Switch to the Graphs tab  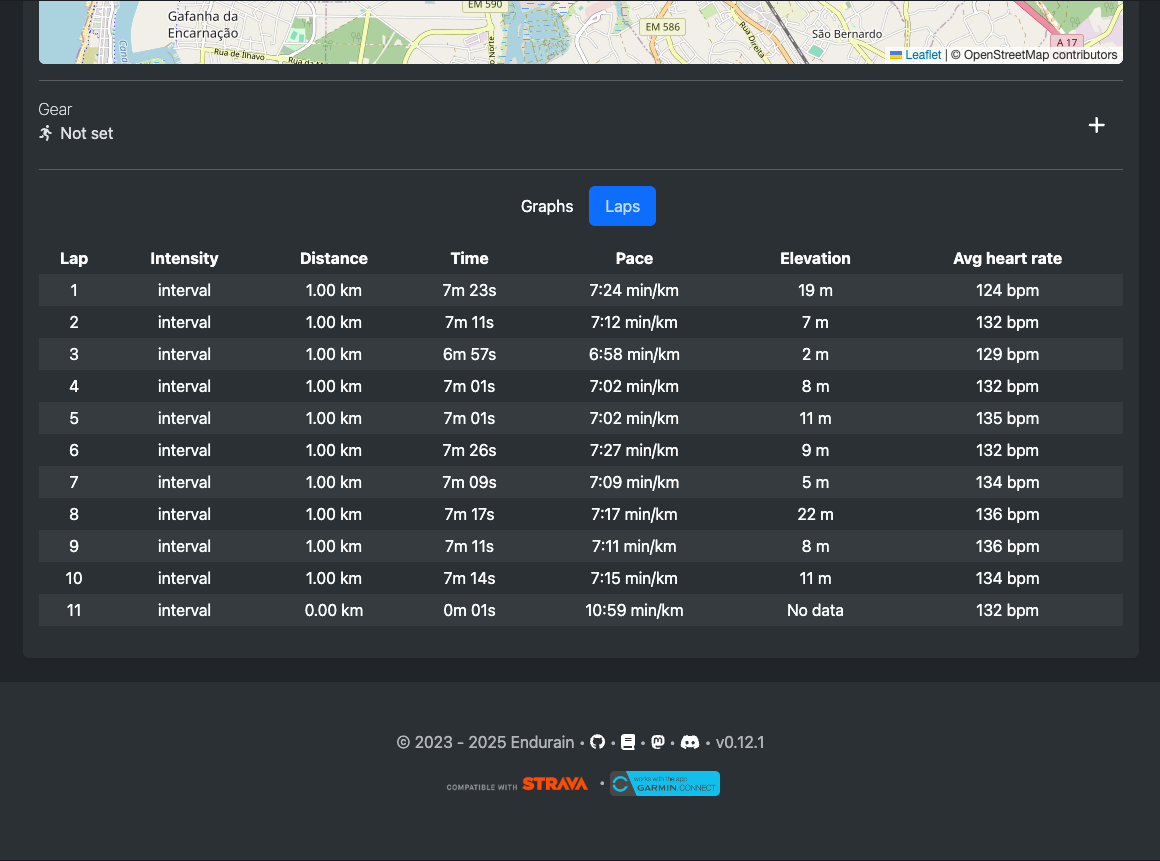(x=547, y=206)
